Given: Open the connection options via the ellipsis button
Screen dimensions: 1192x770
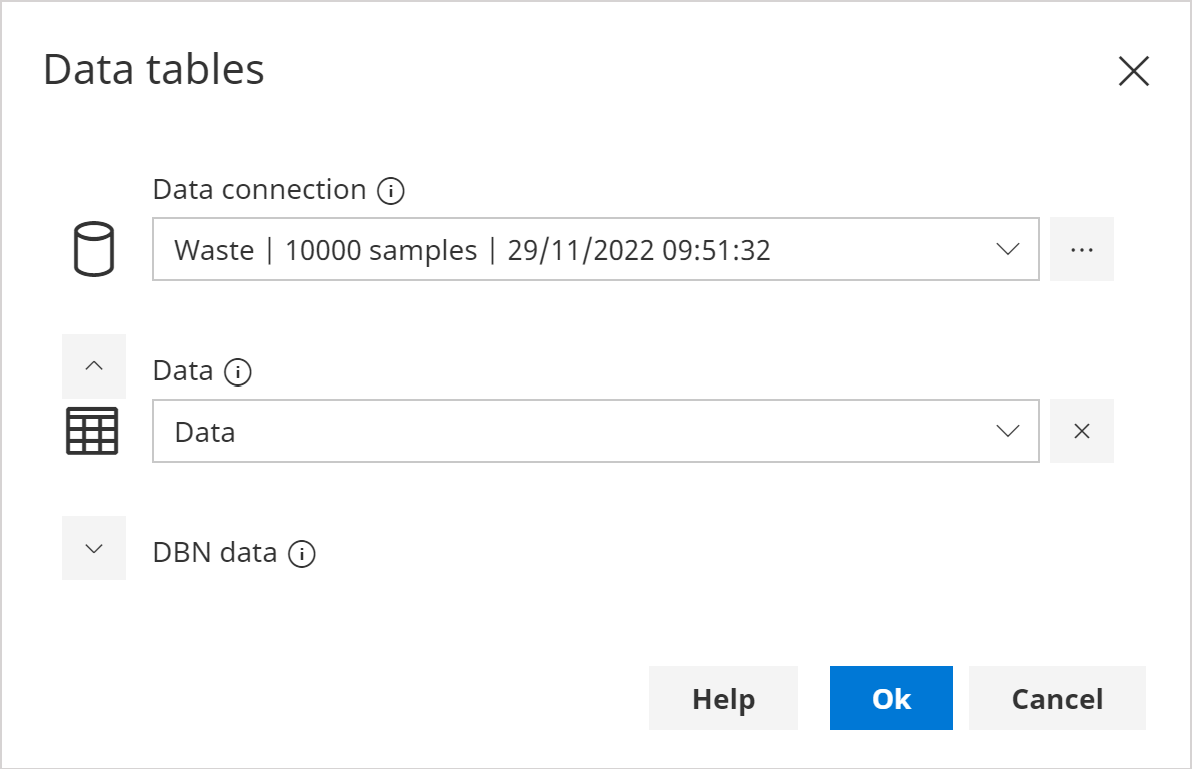Looking at the screenshot, I should click(1082, 249).
